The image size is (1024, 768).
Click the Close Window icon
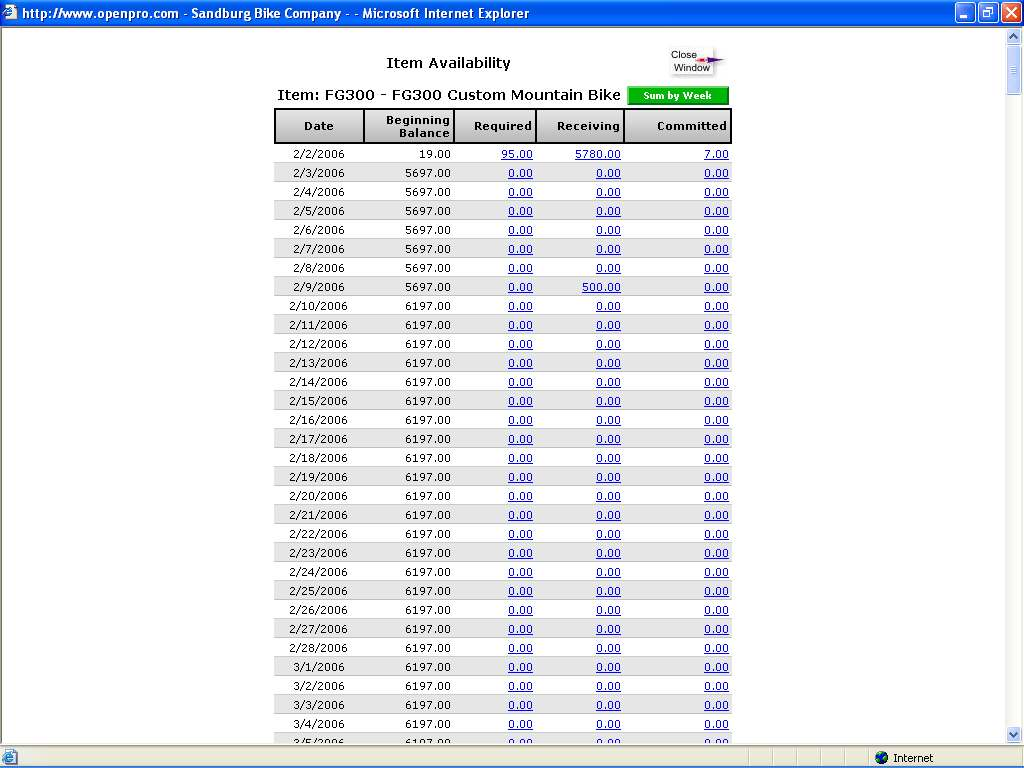[x=695, y=62]
